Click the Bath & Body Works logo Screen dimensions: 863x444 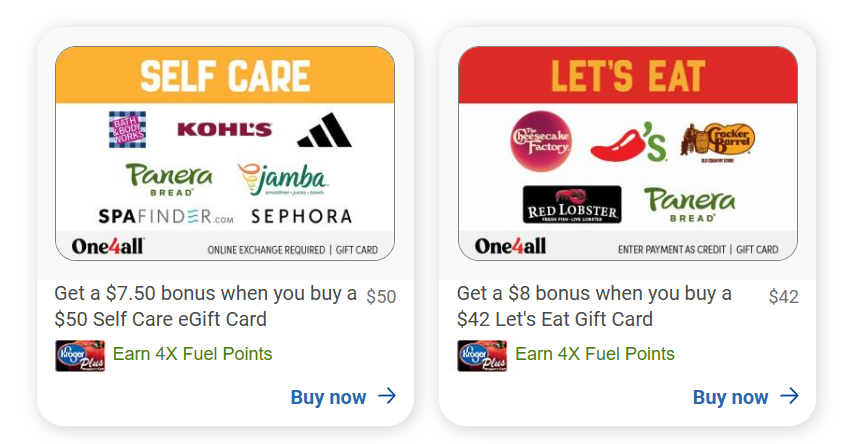click(x=127, y=129)
